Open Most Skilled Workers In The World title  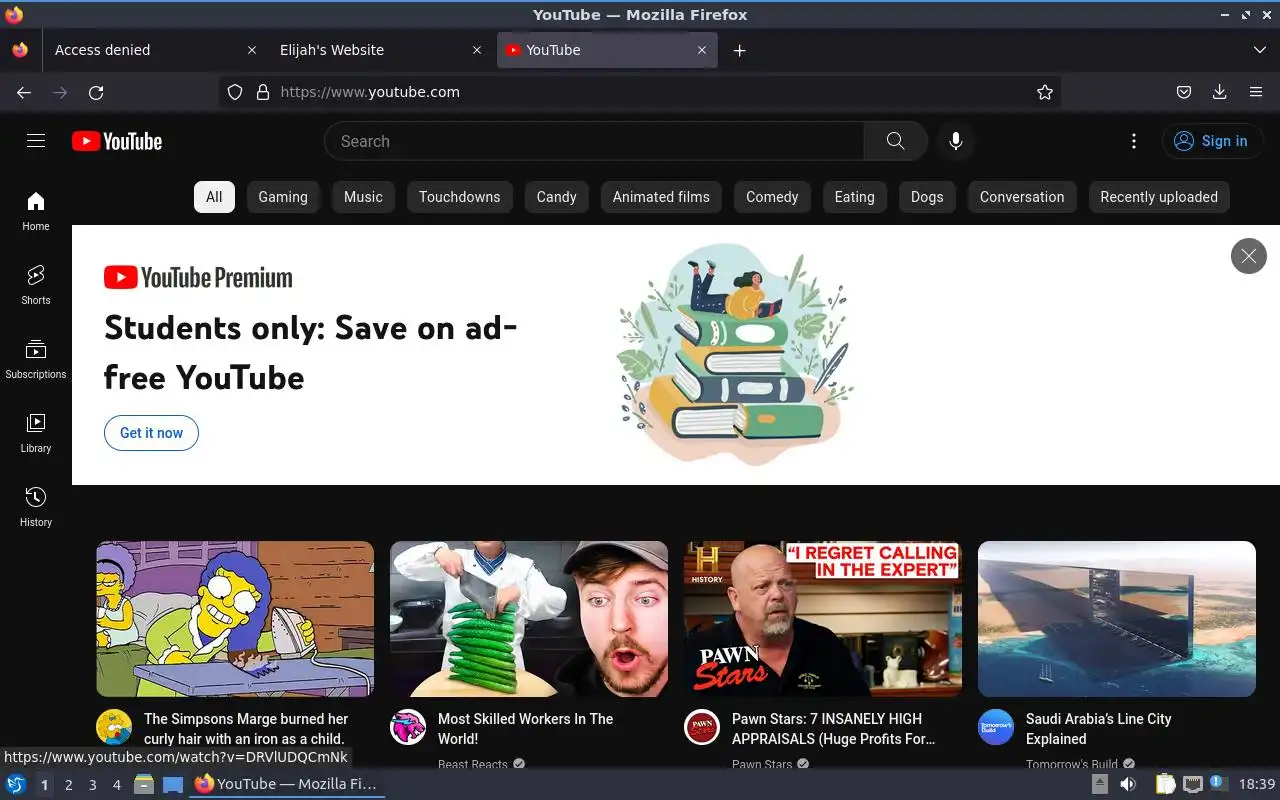pyautogui.click(x=525, y=729)
